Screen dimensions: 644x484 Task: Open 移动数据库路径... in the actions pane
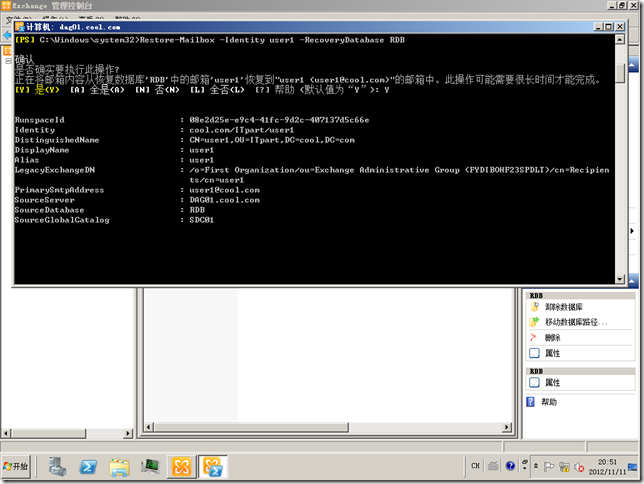pyautogui.click(x=570, y=322)
